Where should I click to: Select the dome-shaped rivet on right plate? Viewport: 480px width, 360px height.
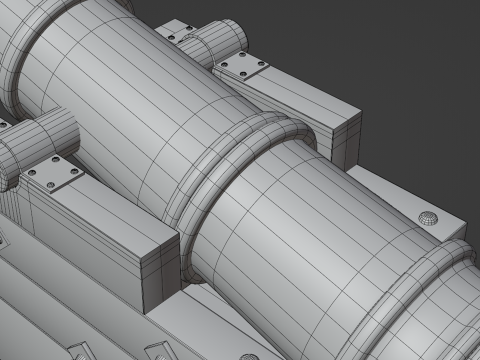click(428, 218)
